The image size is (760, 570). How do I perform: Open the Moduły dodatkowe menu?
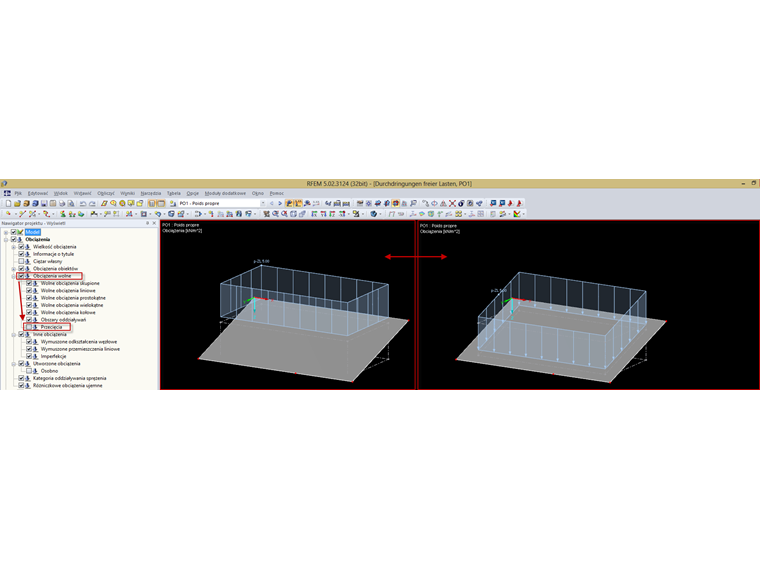click(225, 193)
